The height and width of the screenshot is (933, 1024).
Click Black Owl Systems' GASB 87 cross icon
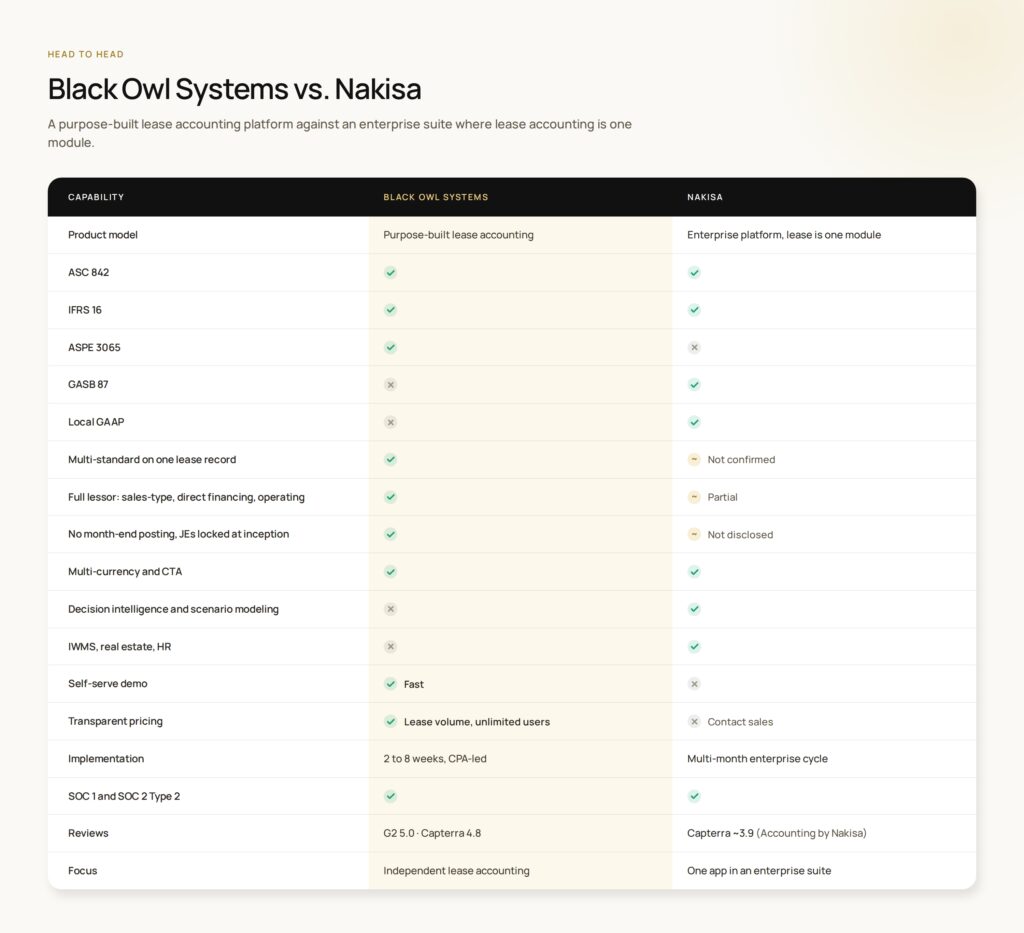pos(391,385)
